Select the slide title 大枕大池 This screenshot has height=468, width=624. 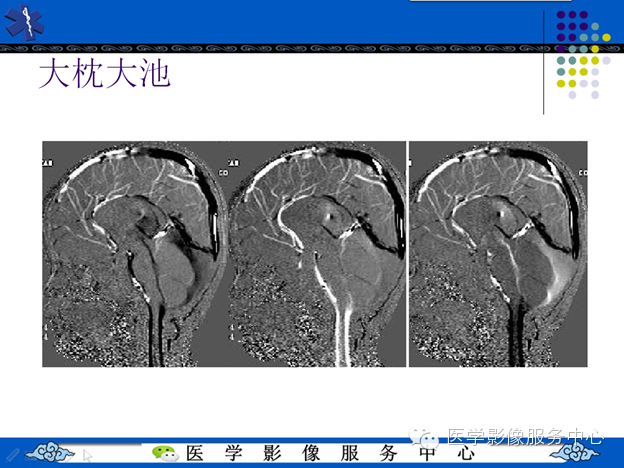tap(105, 73)
